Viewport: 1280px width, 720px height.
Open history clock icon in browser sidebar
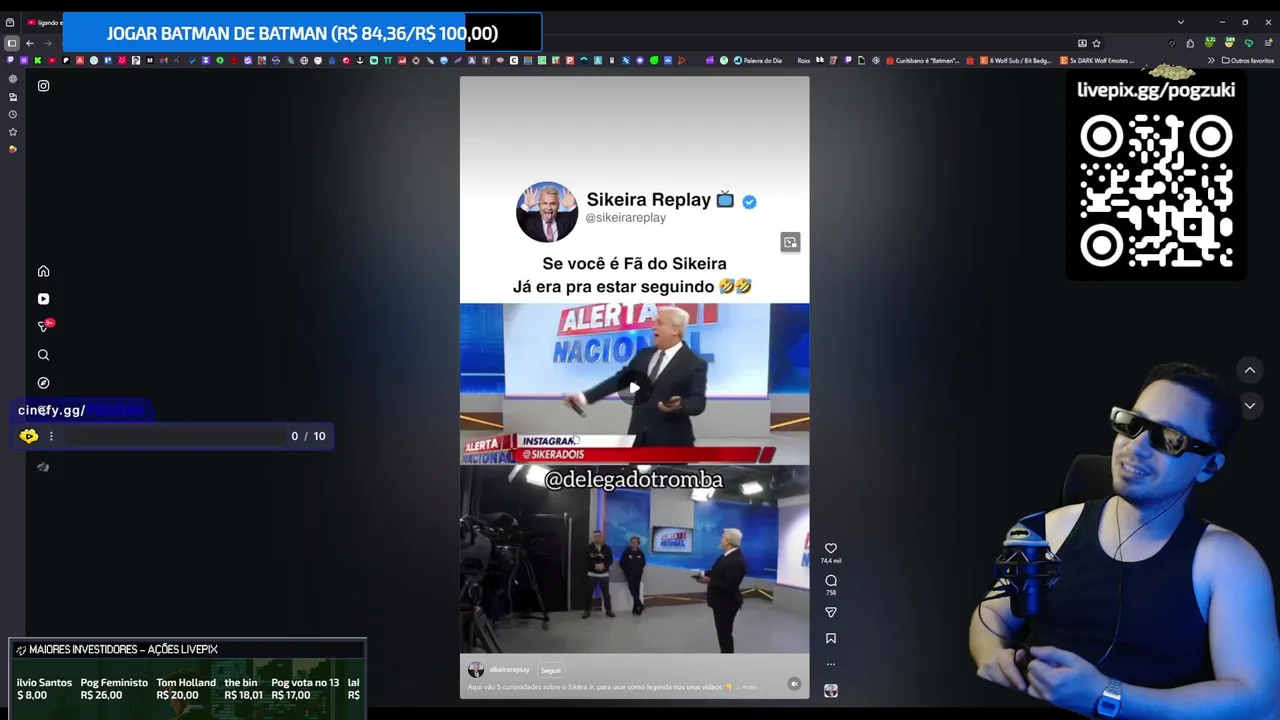[13, 114]
